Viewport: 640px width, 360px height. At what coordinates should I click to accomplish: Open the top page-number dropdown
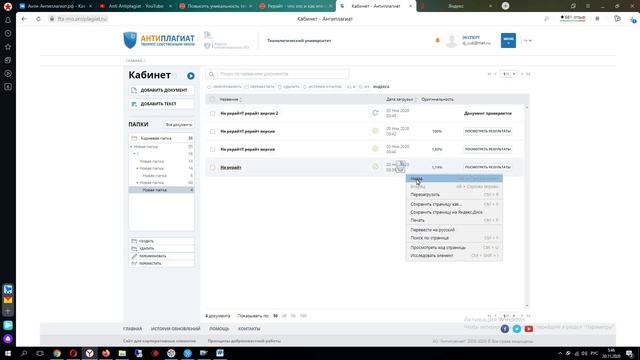point(509,74)
